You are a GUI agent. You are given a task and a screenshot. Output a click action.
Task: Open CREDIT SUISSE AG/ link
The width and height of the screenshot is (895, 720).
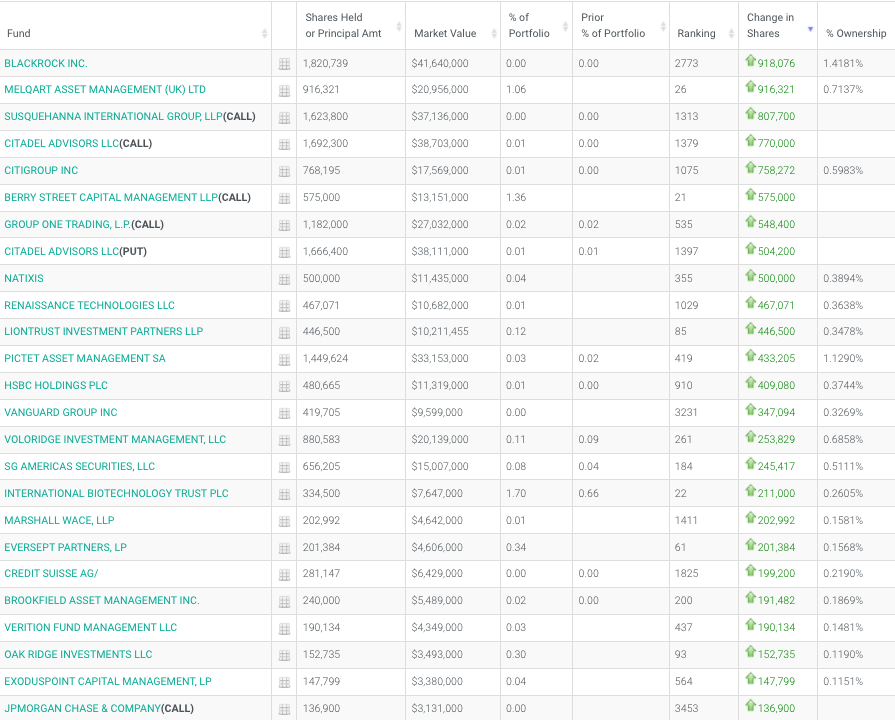(x=51, y=573)
